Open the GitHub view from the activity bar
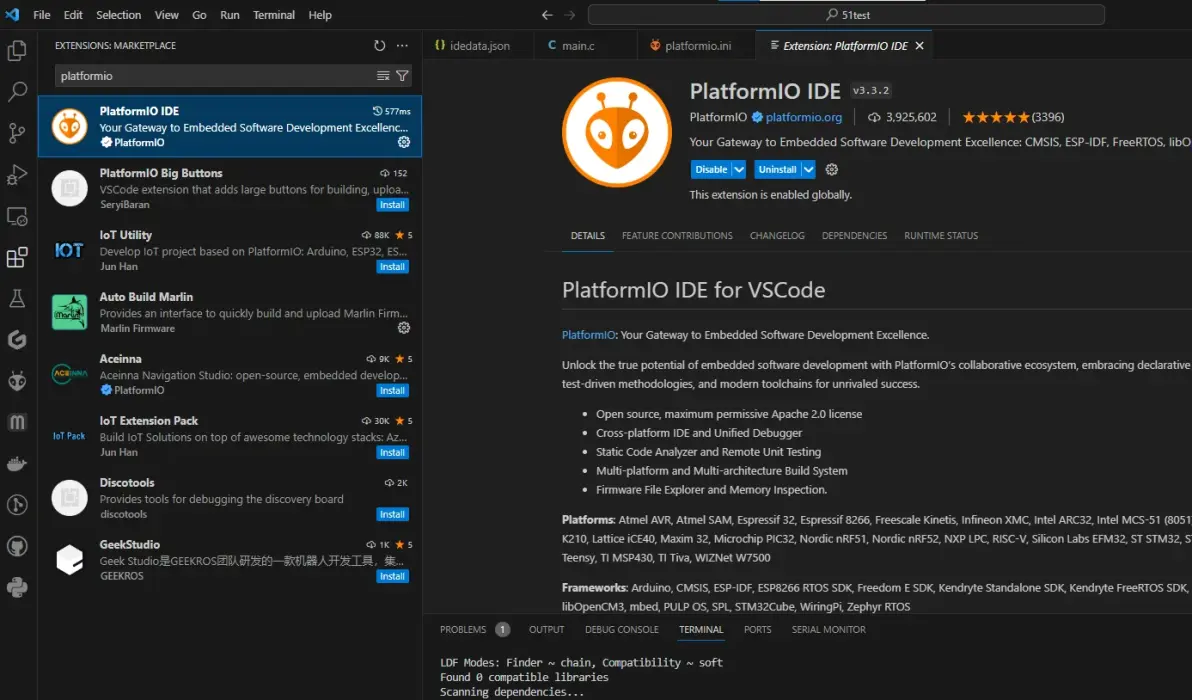The width and height of the screenshot is (1192, 700). pyautogui.click(x=17, y=546)
